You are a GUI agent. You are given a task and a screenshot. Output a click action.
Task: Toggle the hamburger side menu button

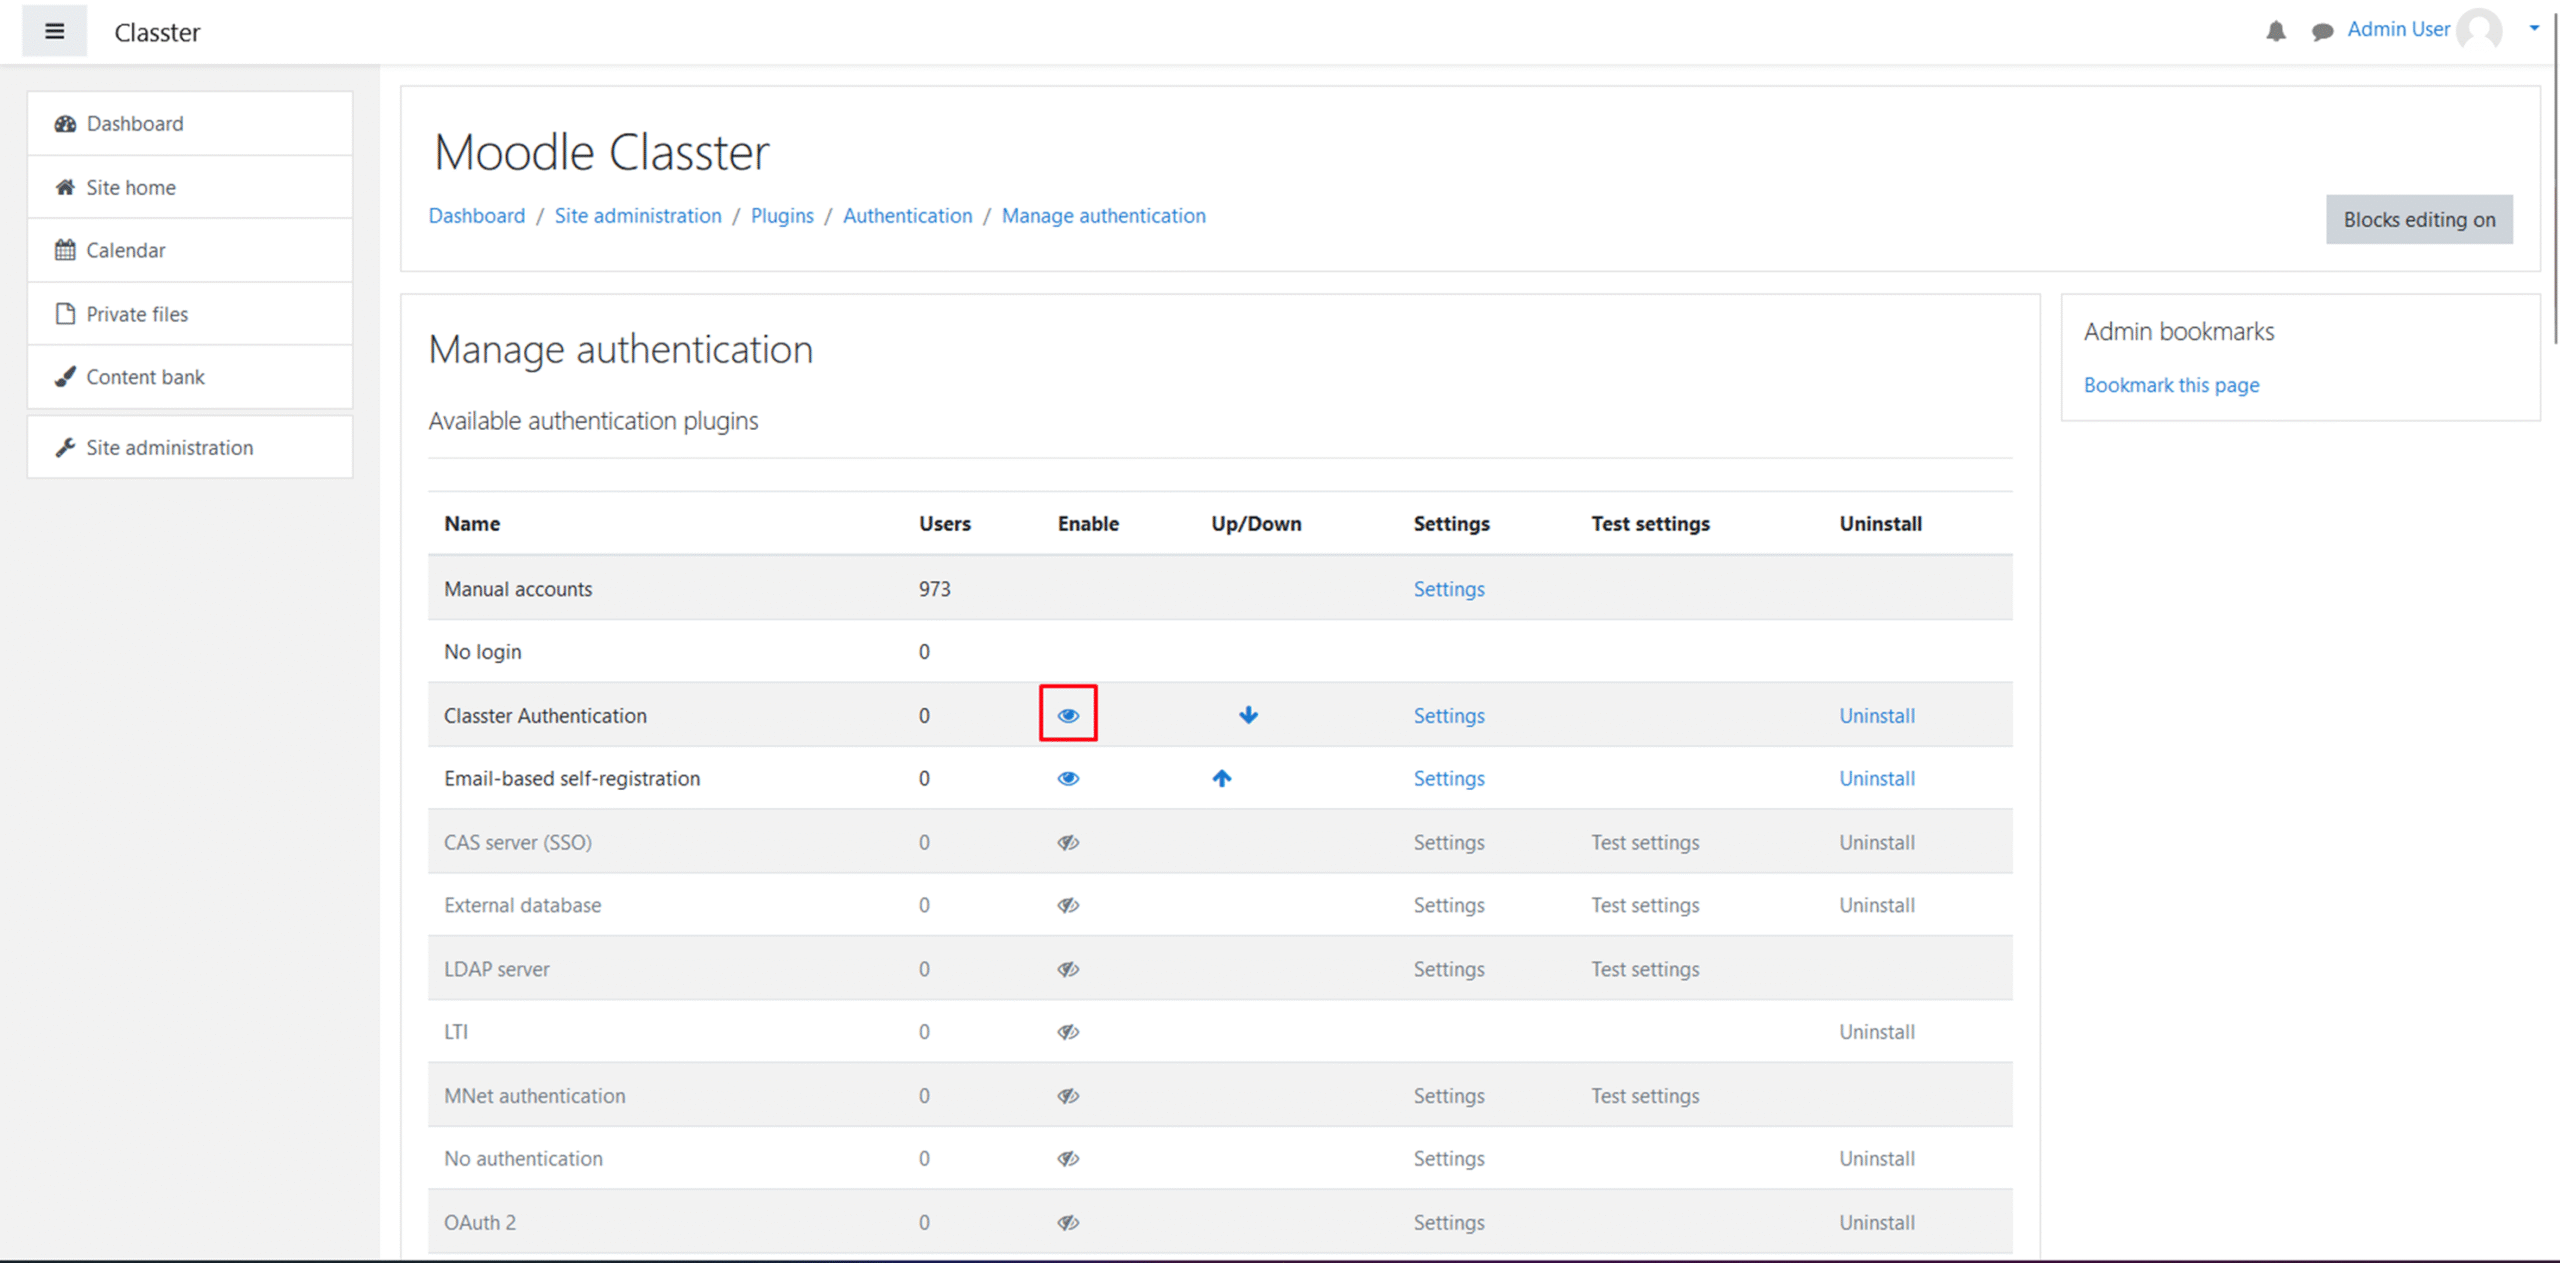54,31
